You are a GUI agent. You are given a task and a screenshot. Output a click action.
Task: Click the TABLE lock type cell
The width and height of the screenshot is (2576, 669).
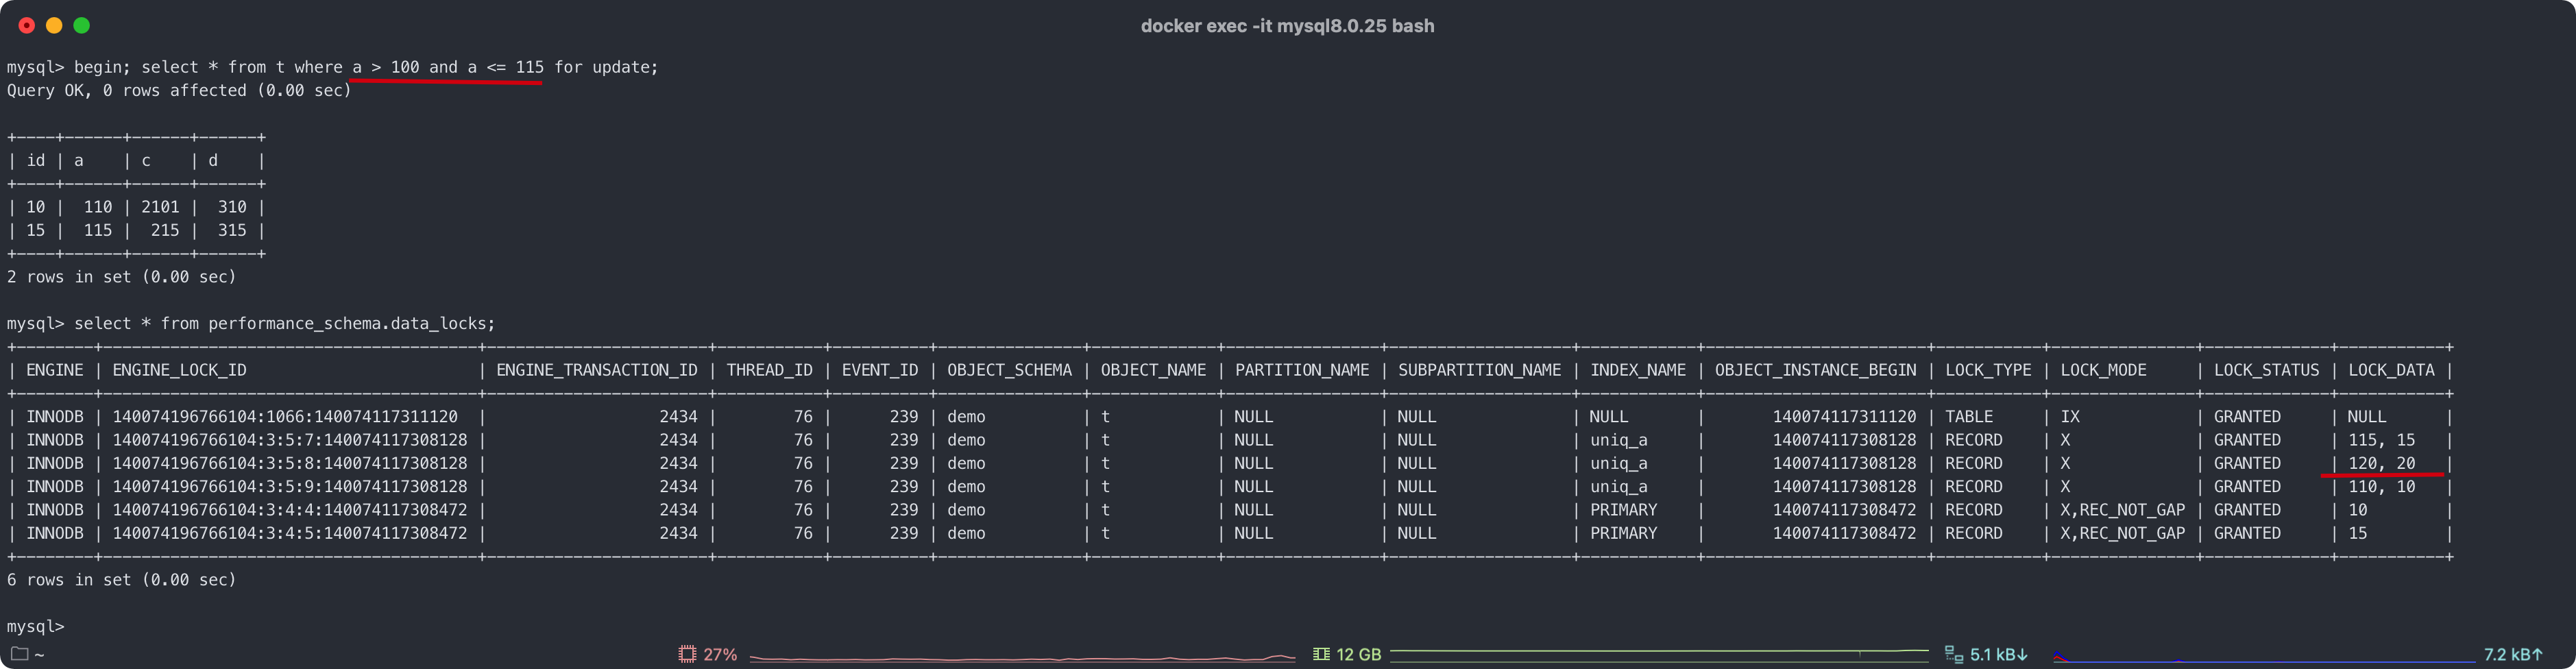click(x=1969, y=416)
